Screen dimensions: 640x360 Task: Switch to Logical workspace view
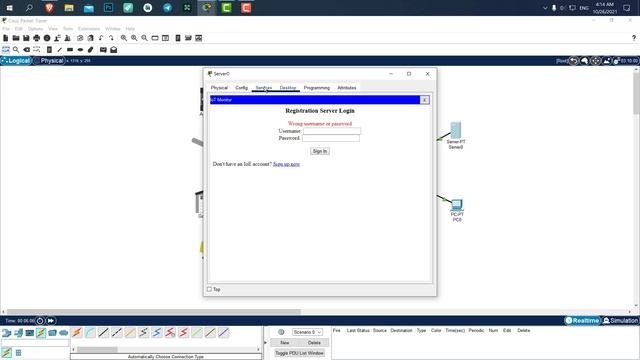16,60
